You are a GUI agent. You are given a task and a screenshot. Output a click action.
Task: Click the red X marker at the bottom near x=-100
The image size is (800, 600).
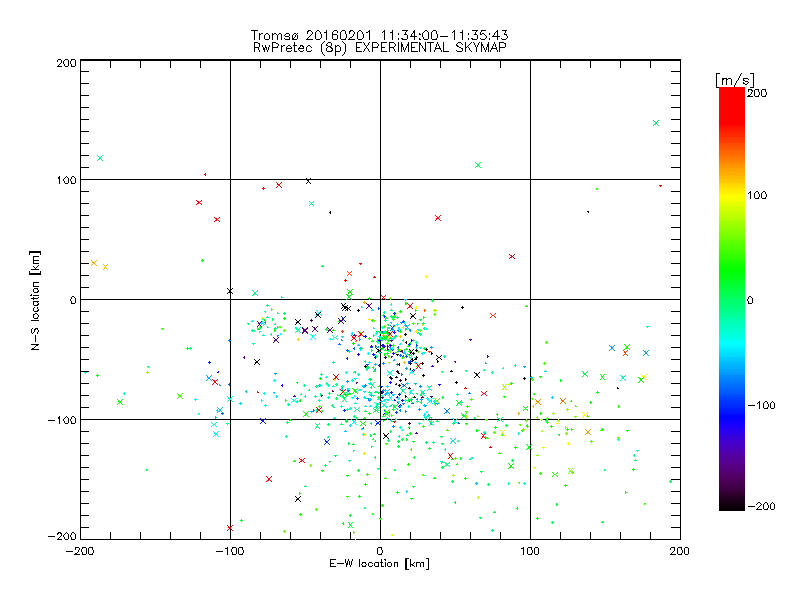tap(230, 528)
